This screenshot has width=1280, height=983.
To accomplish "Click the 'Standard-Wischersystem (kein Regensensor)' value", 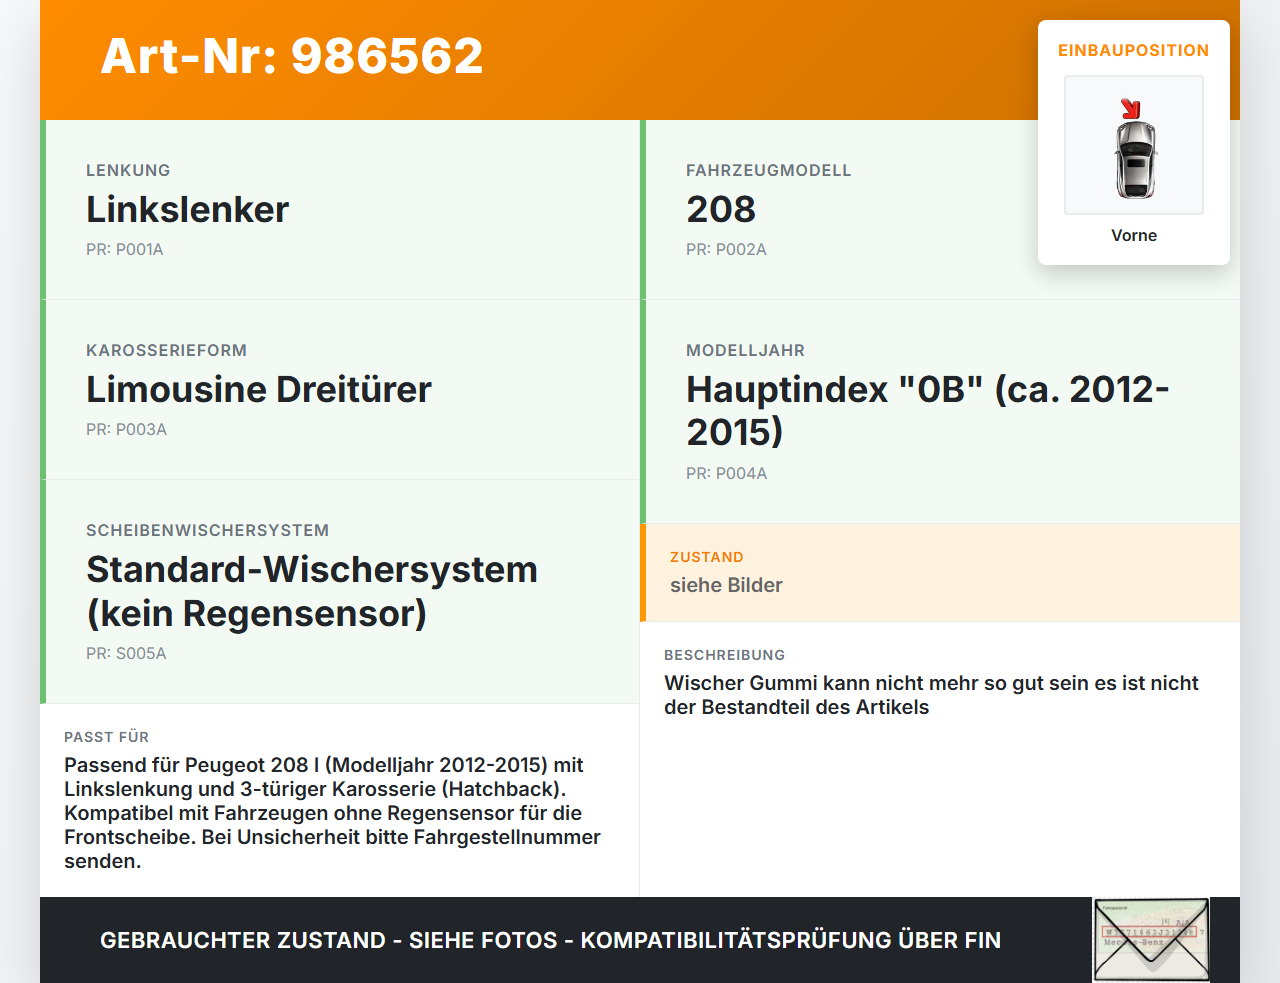I will pyautogui.click(x=312, y=591).
